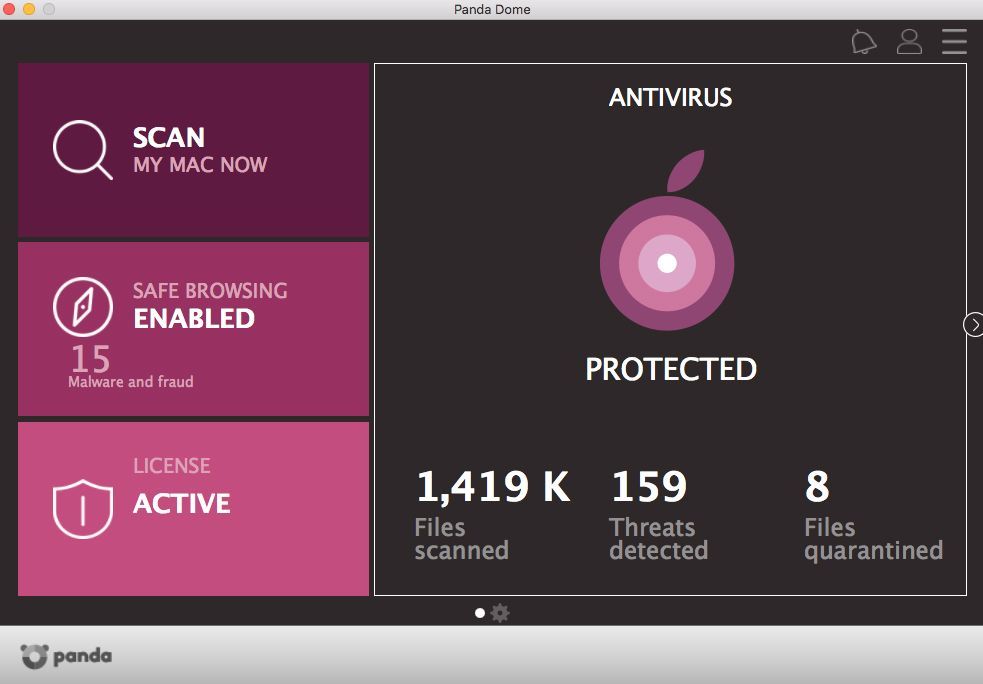This screenshot has width=983, height=684.
Task: Click the Files scanned label
Action: pos(461,539)
